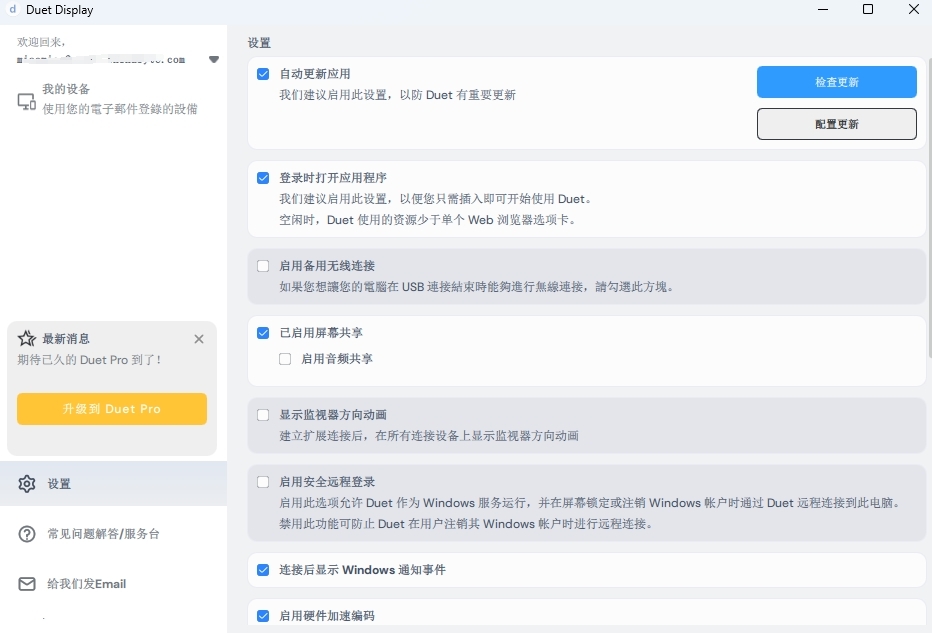Expand the account email dropdown arrow
This screenshot has width=932, height=633.
(214, 59)
